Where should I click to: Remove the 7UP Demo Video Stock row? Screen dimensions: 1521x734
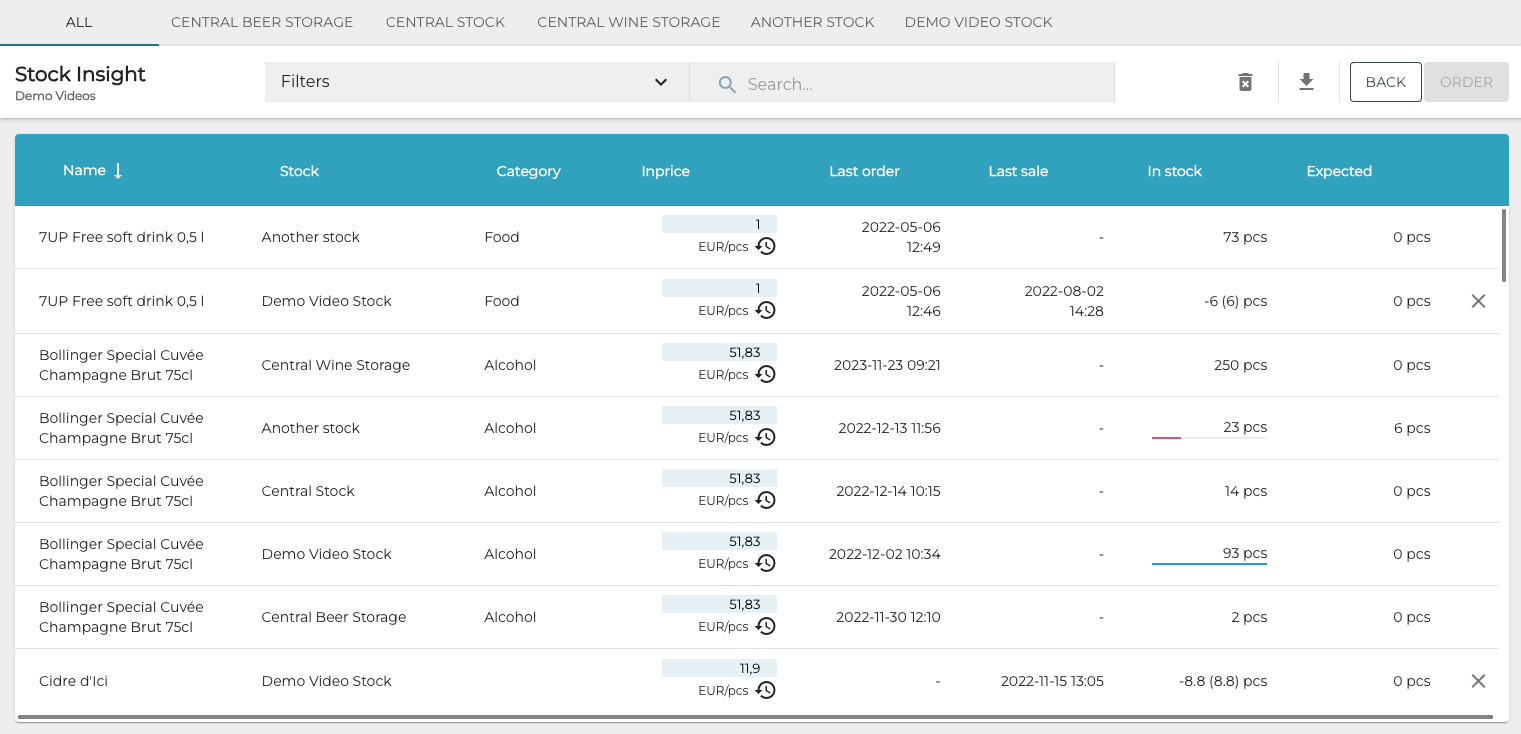click(1478, 301)
